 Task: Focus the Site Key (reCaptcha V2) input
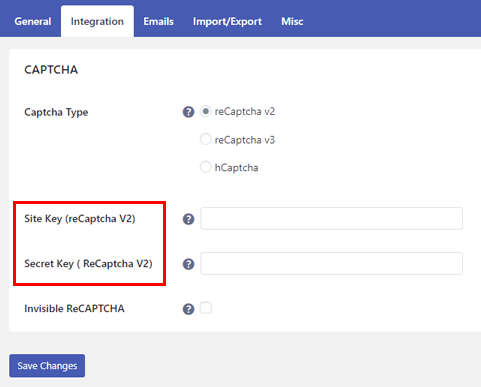(x=331, y=219)
